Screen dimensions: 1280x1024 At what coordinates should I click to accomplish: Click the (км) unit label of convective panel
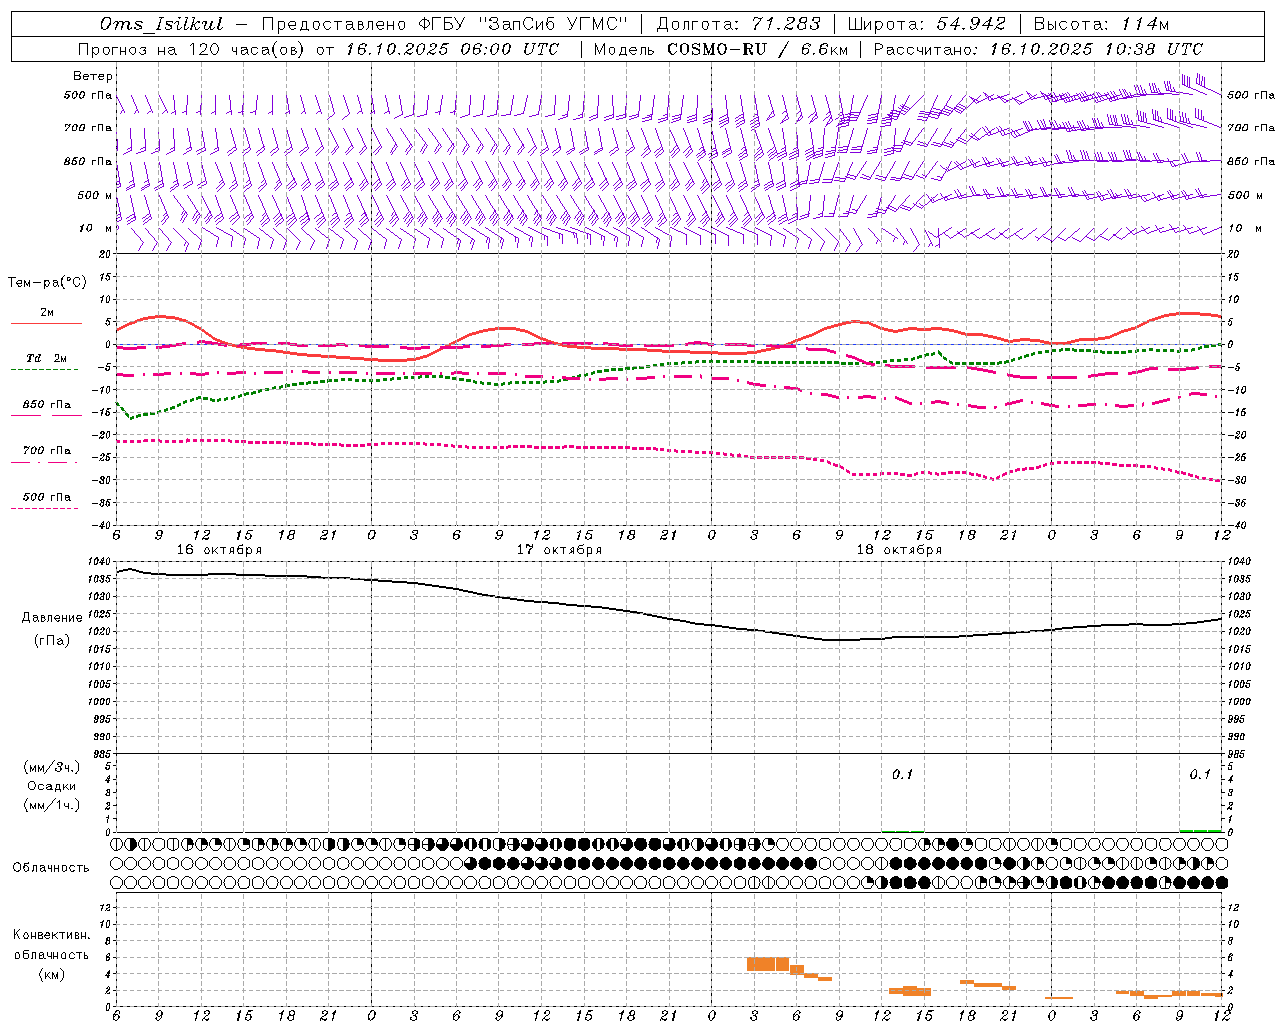click(x=51, y=974)
